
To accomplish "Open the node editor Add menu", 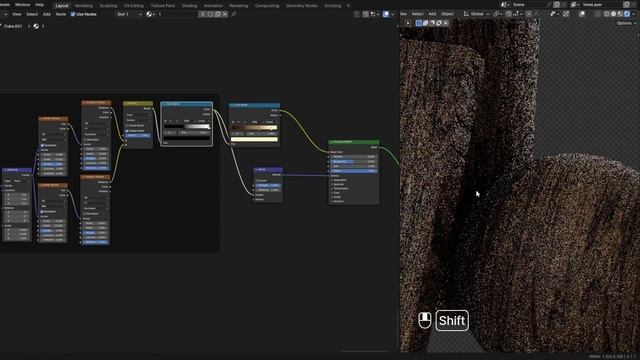I will coord(47,14).
